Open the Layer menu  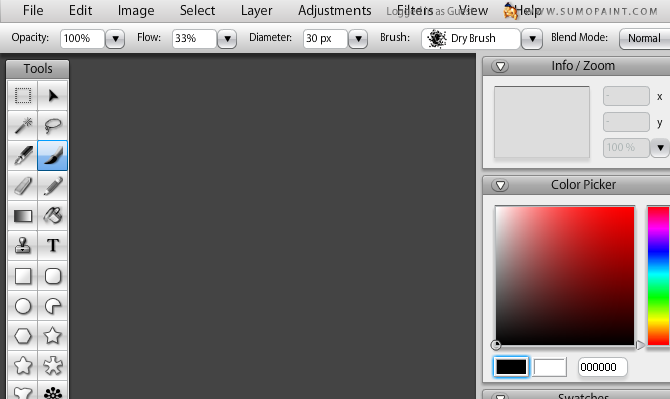click(x=256, y=10)
